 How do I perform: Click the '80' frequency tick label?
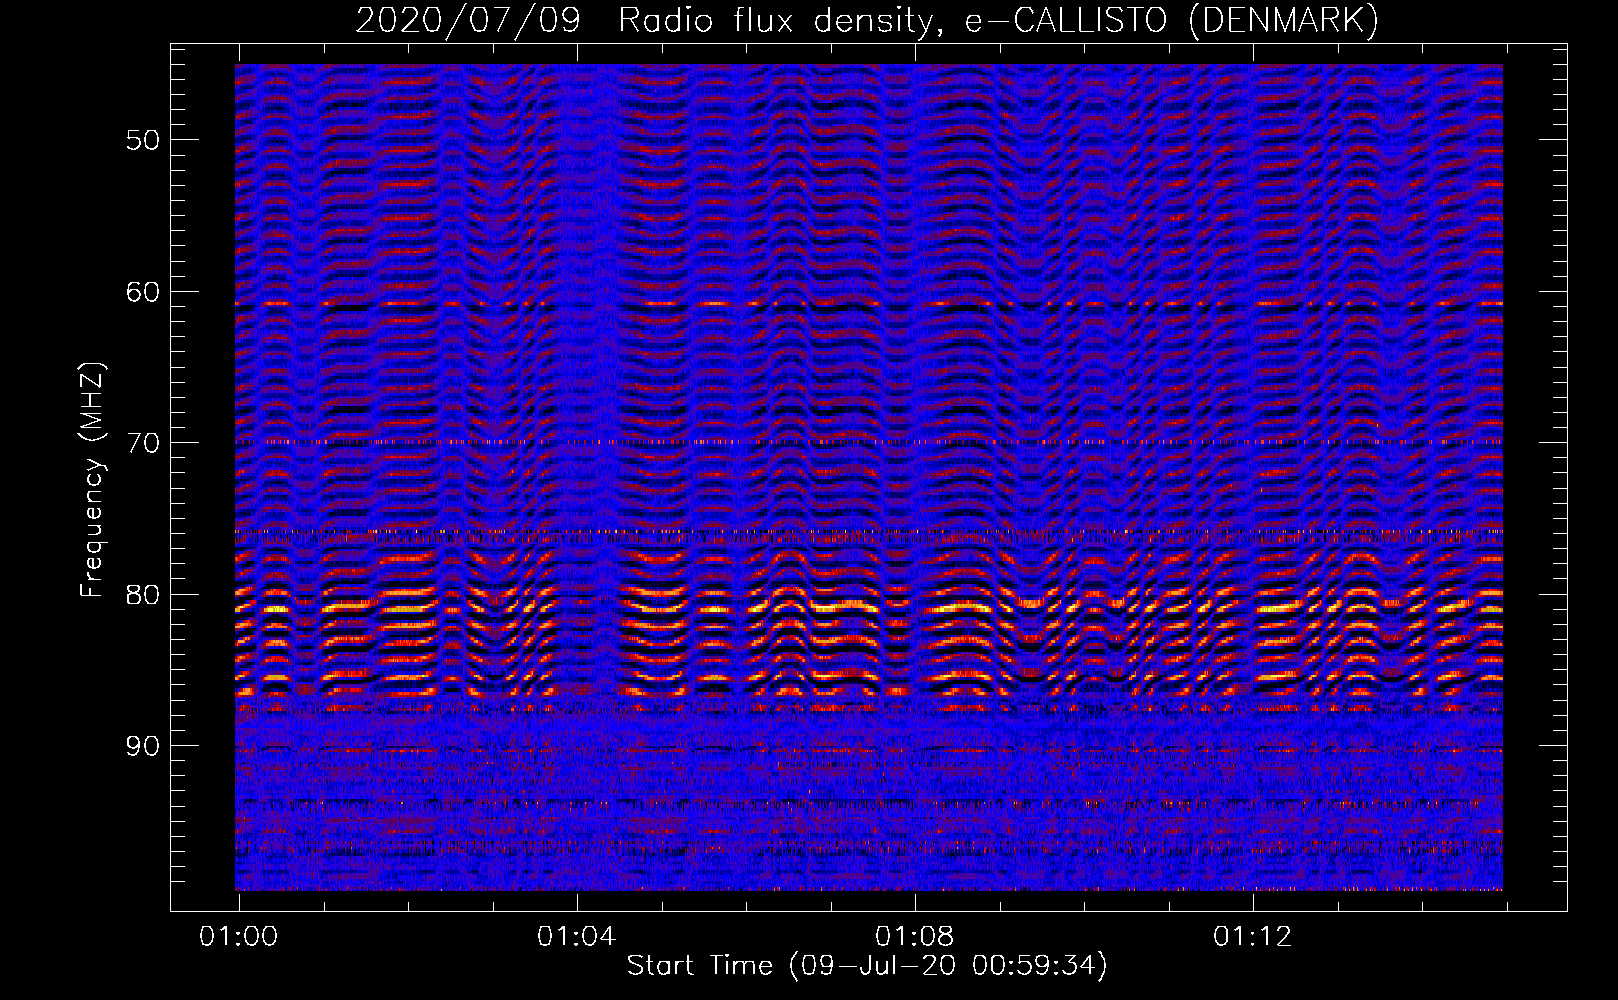point(142,595)
